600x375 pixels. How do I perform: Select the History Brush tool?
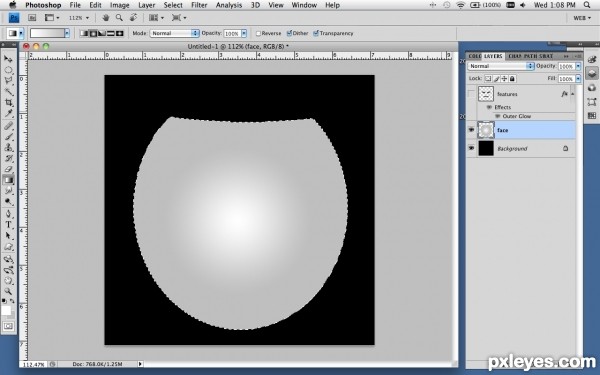click(x=8, y=158)
